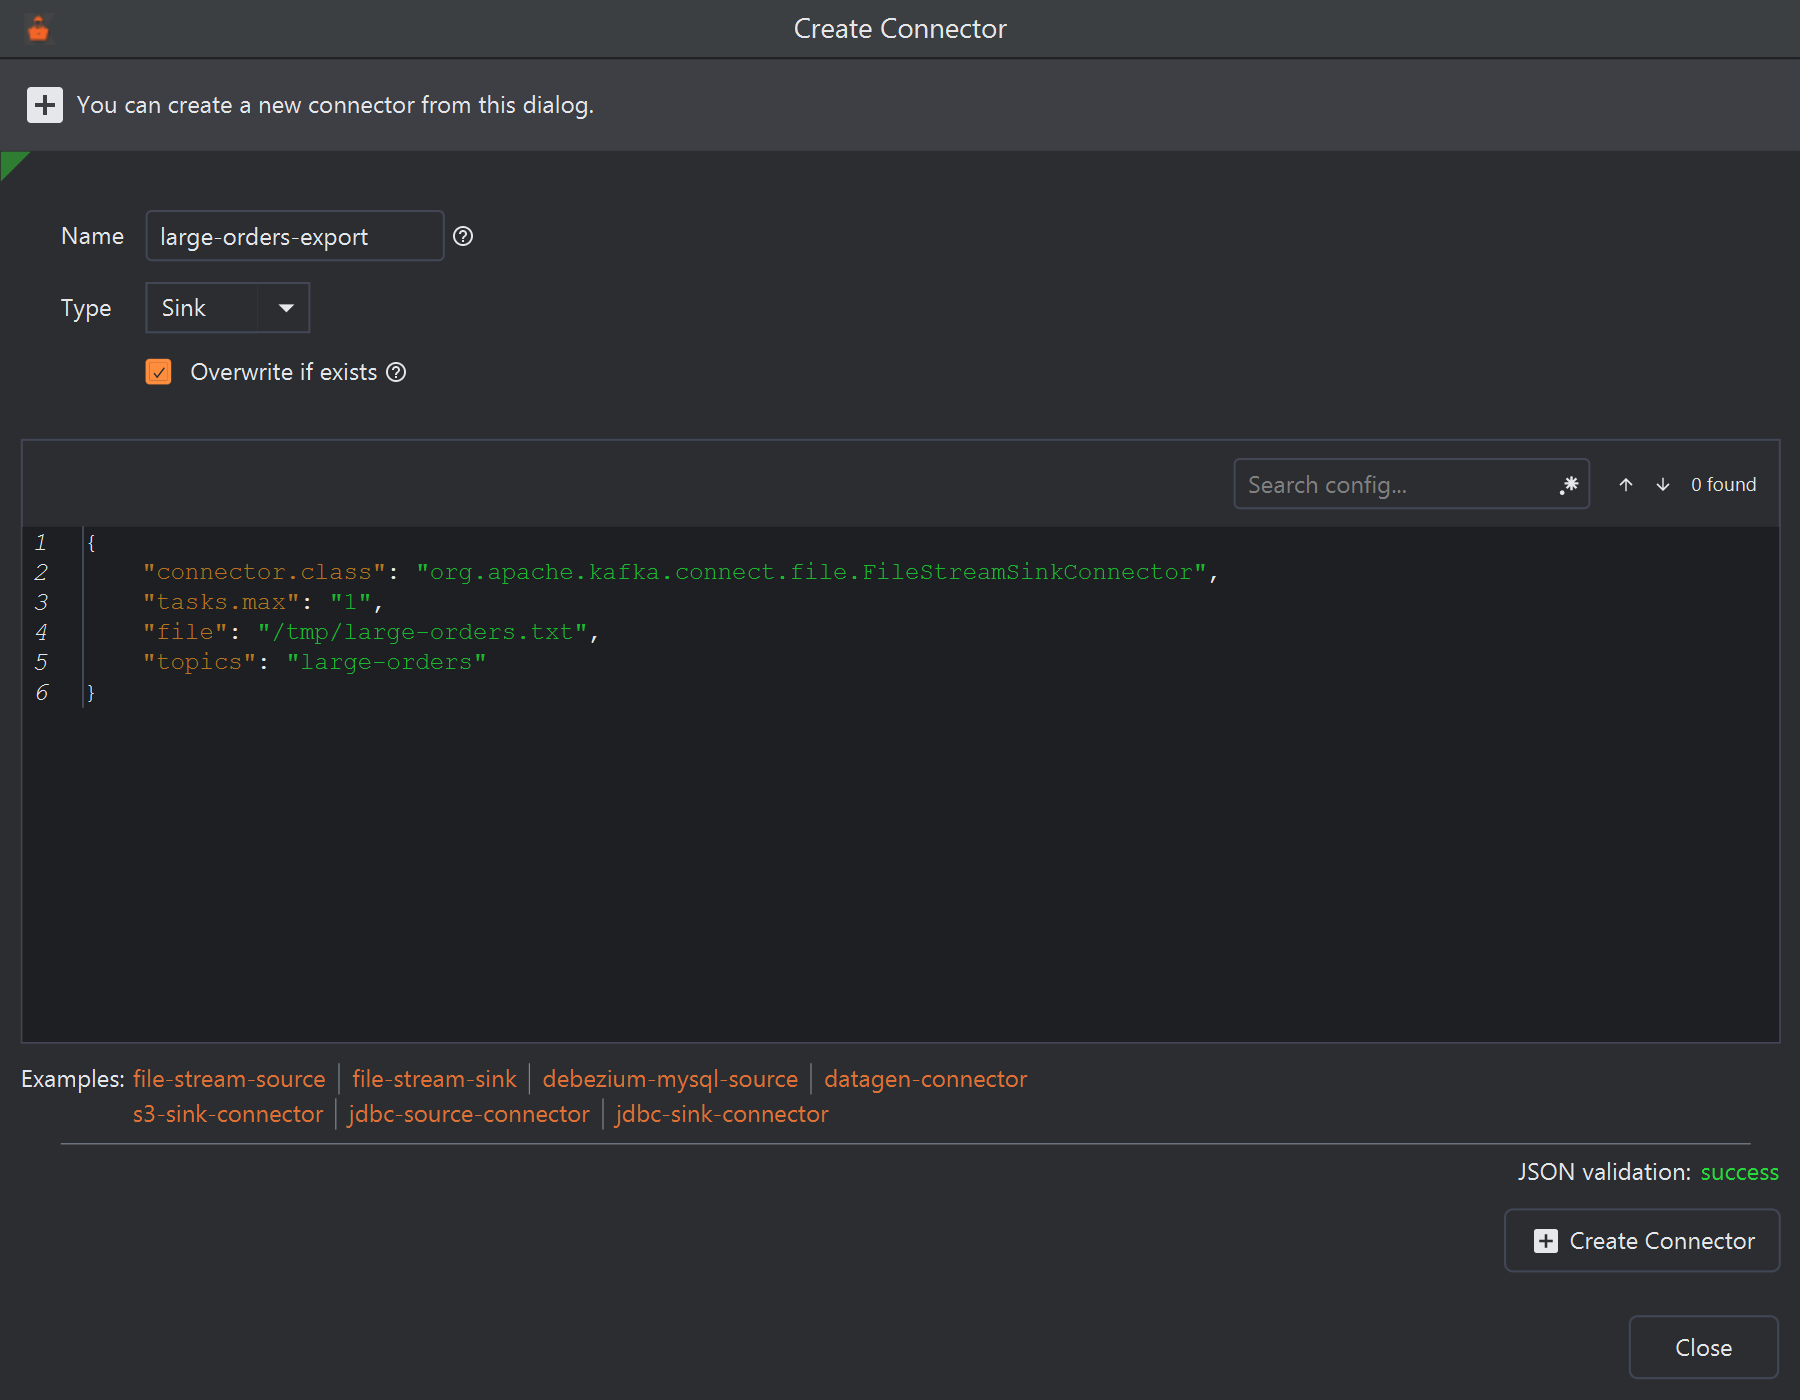Click the Create Connector button
The height and width of the screenshot is (1400, 1800).
point(1642,1241)
